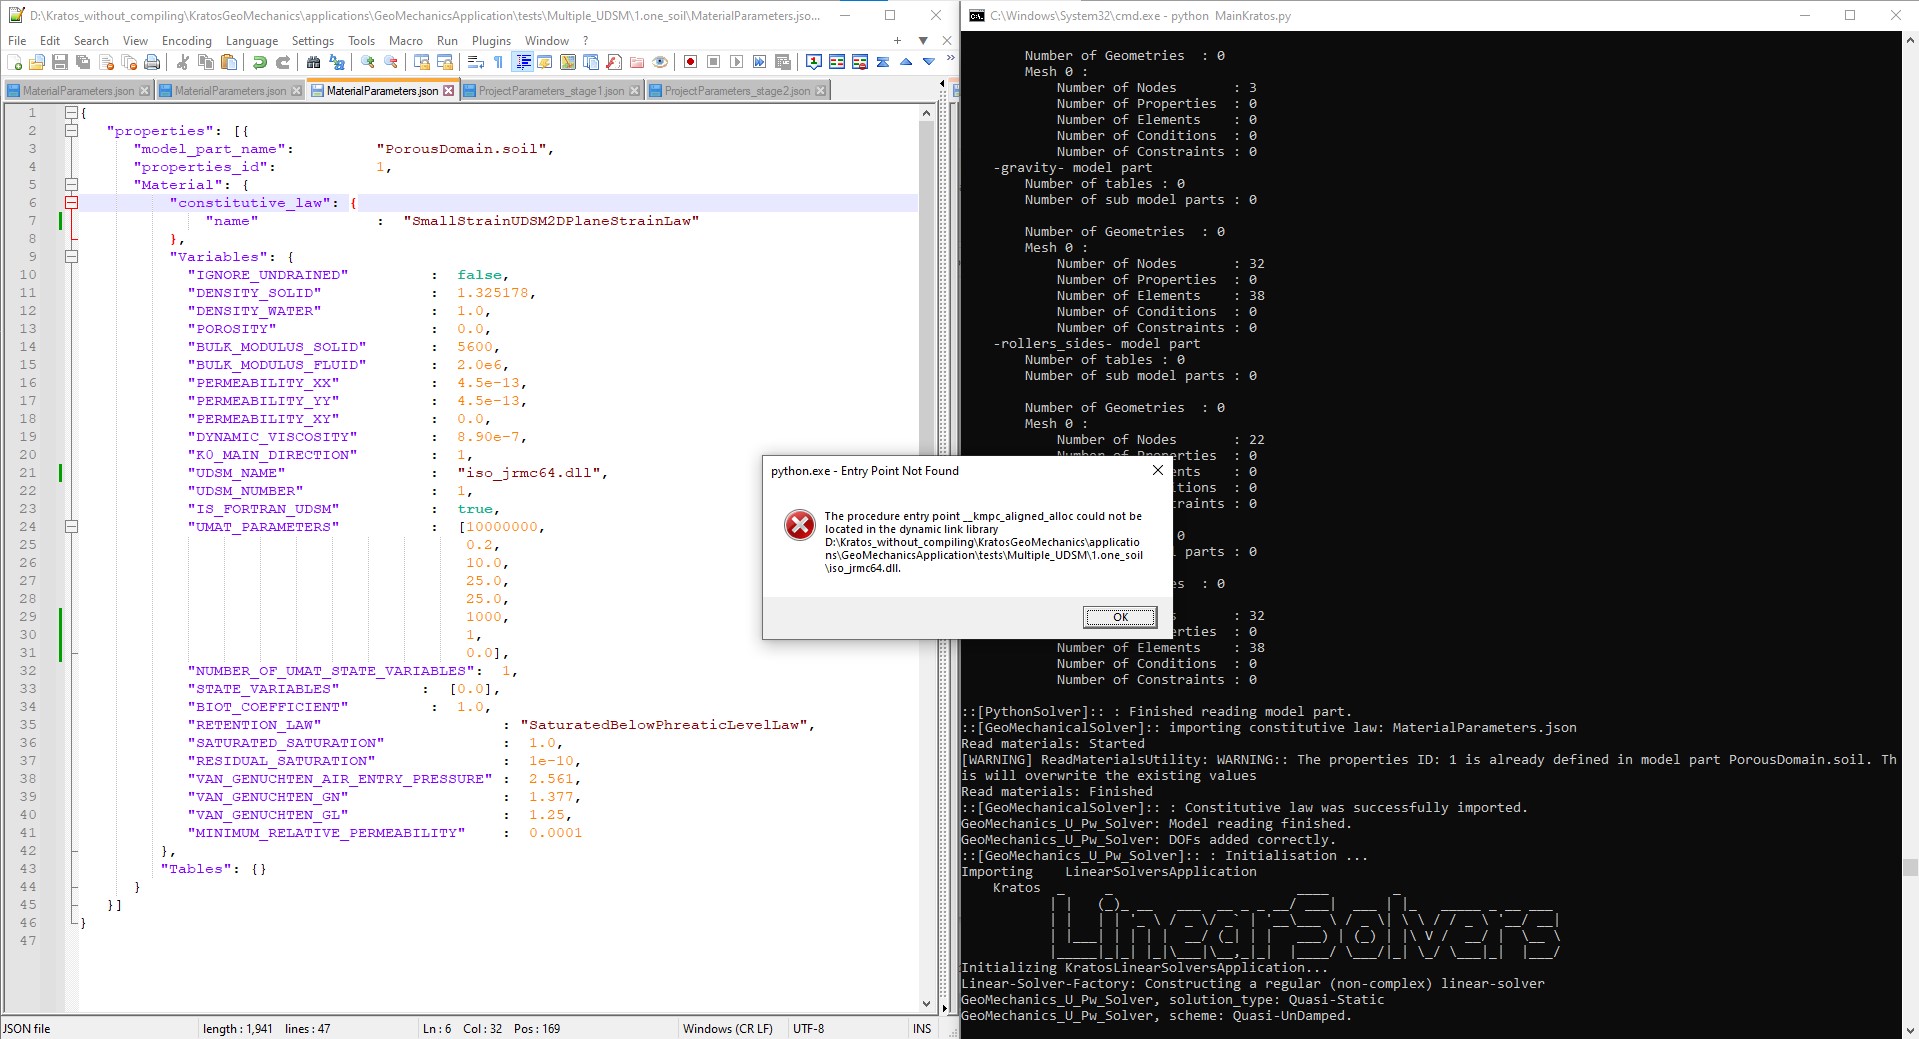1919x1039 pixels.
Task: Jump to the next marker arrow
Action: click(928, 62)
